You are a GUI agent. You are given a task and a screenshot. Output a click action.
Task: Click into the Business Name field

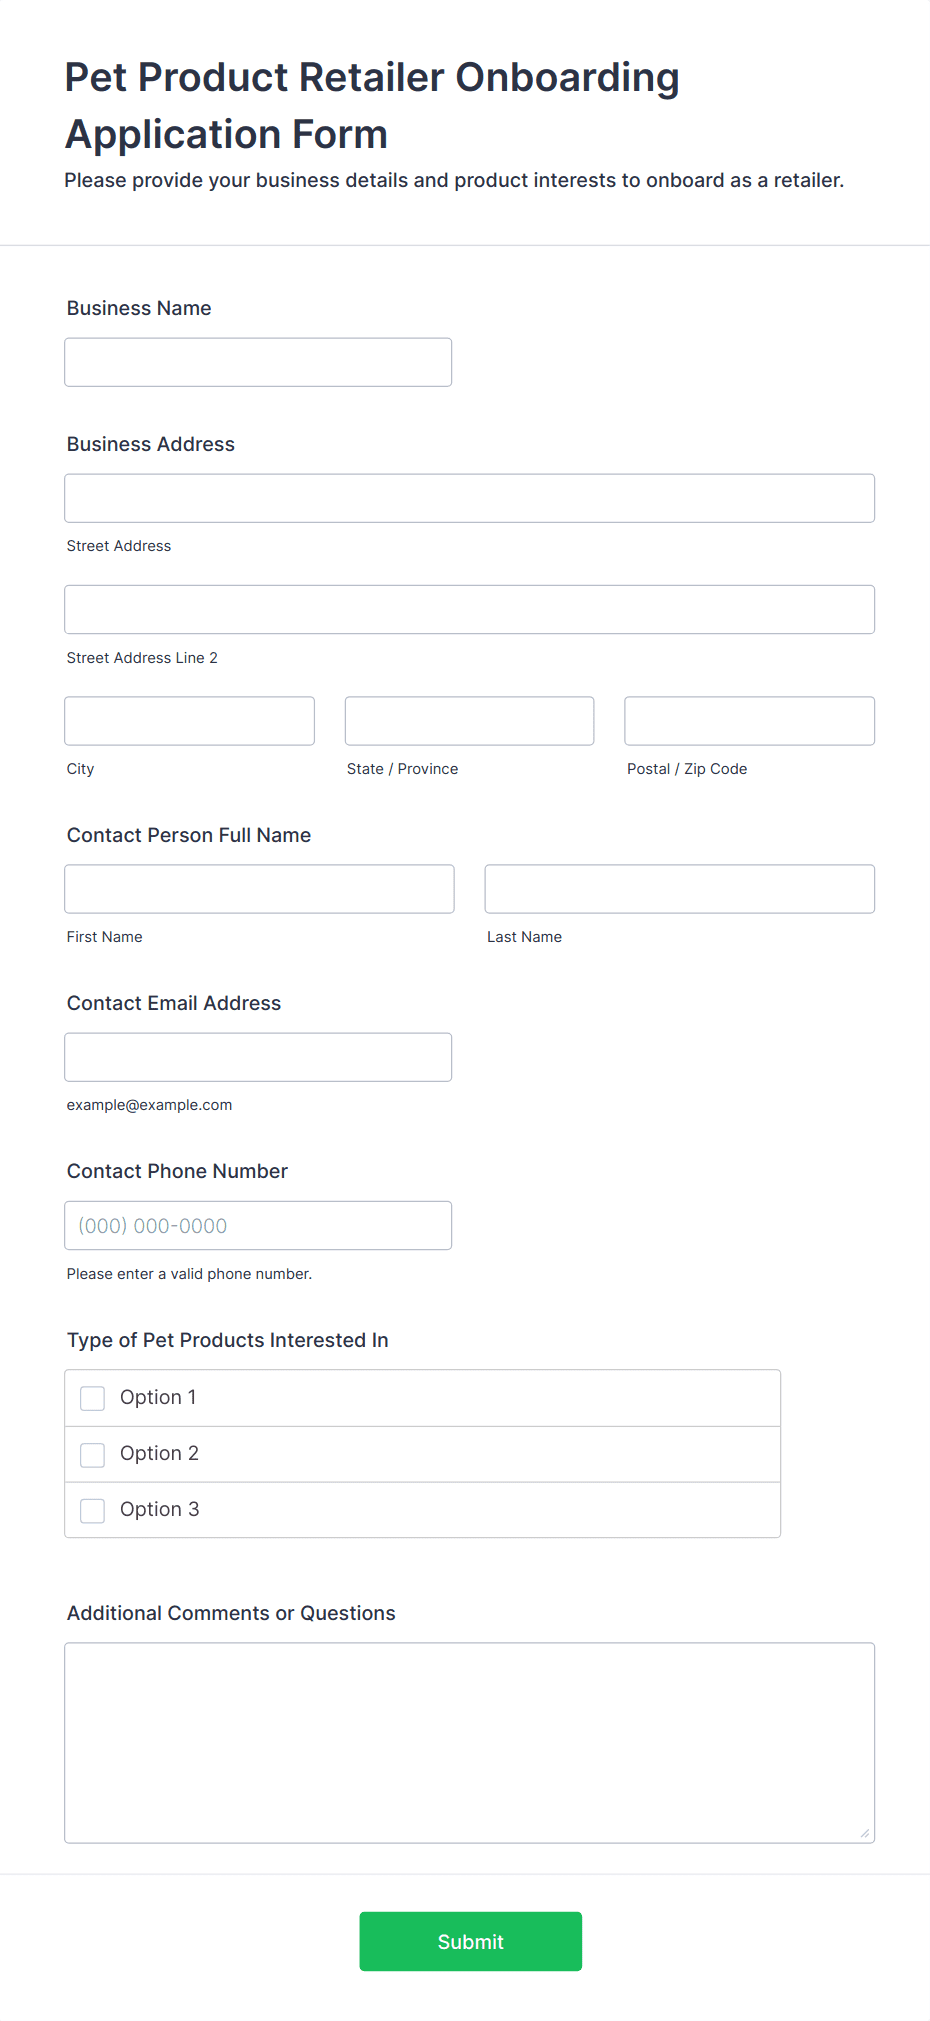pyautogui.click(x=257, y=362)
